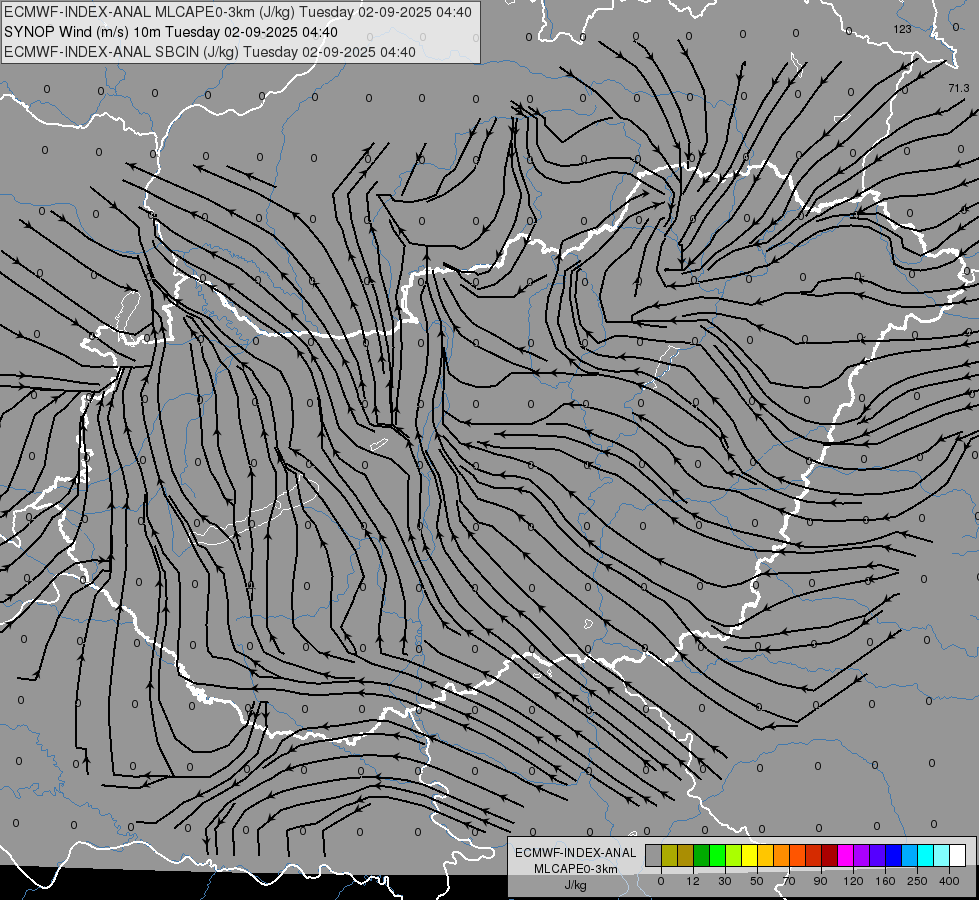Image resolution: width=979 pixels, height=900 pixels.
Task: Pick the violet-indigo legend swatch left of the 160 tick
Action: [878, 855]
